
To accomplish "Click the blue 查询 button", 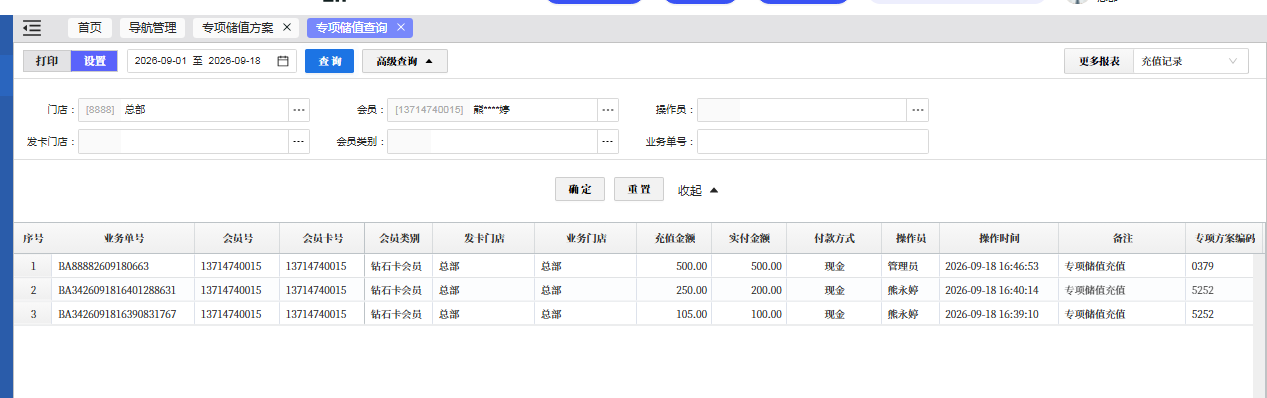I will click(329, 61).
